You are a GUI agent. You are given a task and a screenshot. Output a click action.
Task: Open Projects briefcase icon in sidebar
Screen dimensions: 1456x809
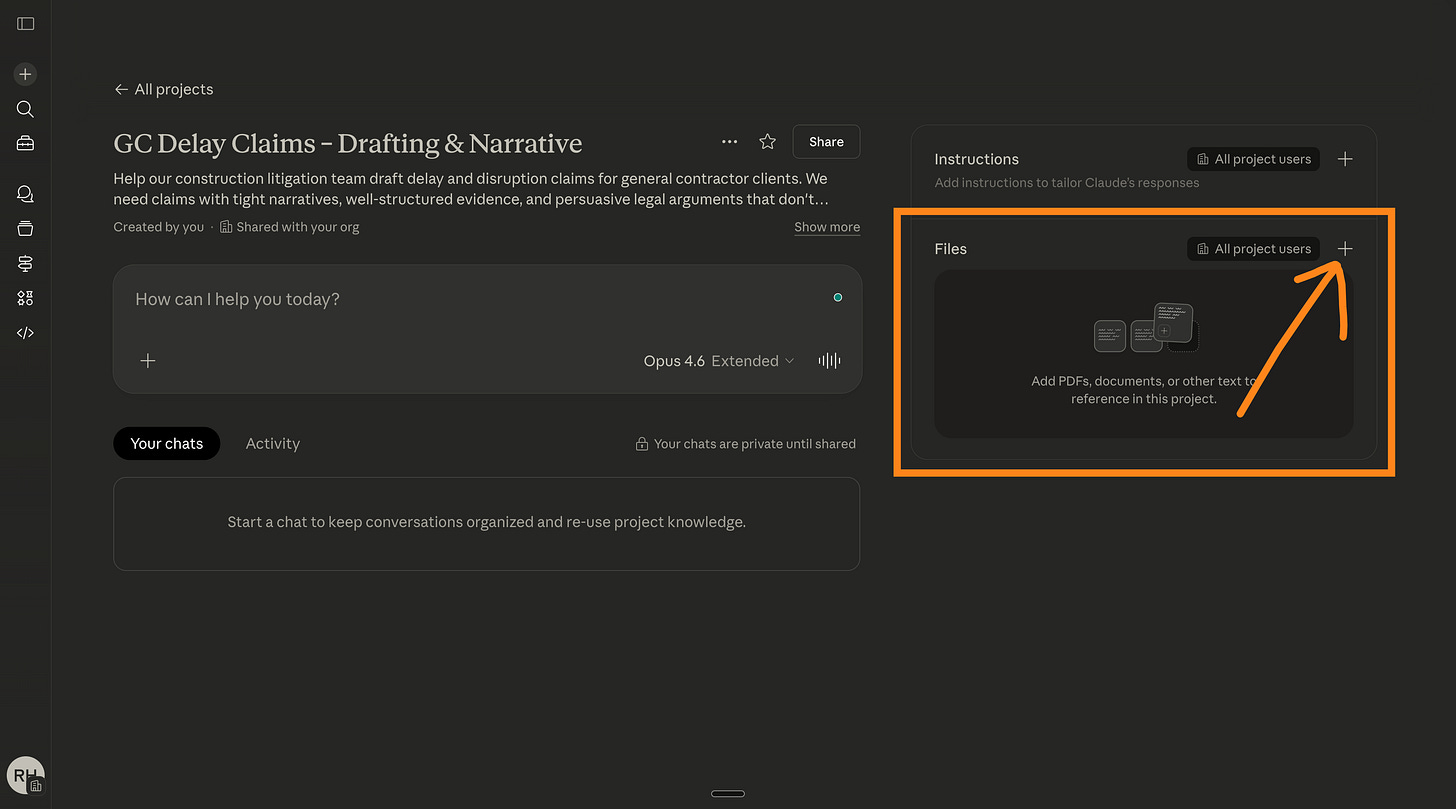(26, 144)
